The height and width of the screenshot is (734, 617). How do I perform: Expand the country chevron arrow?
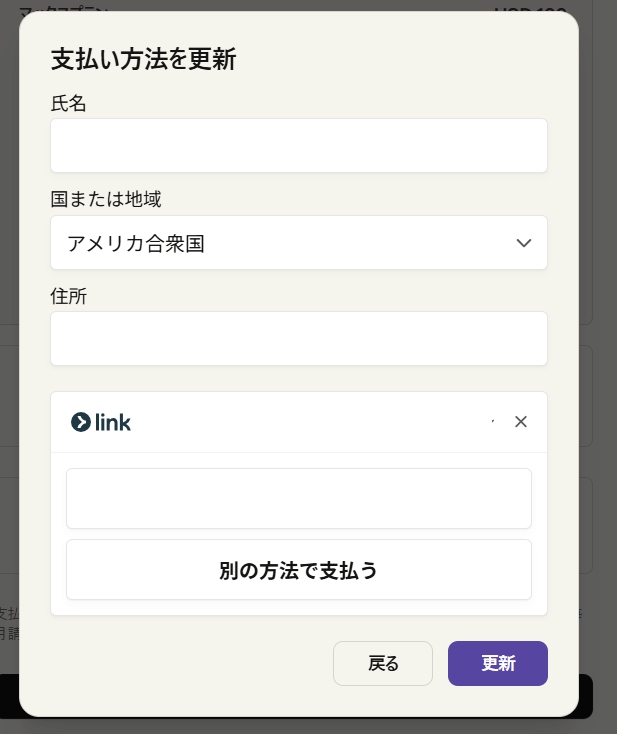[523, 243]
